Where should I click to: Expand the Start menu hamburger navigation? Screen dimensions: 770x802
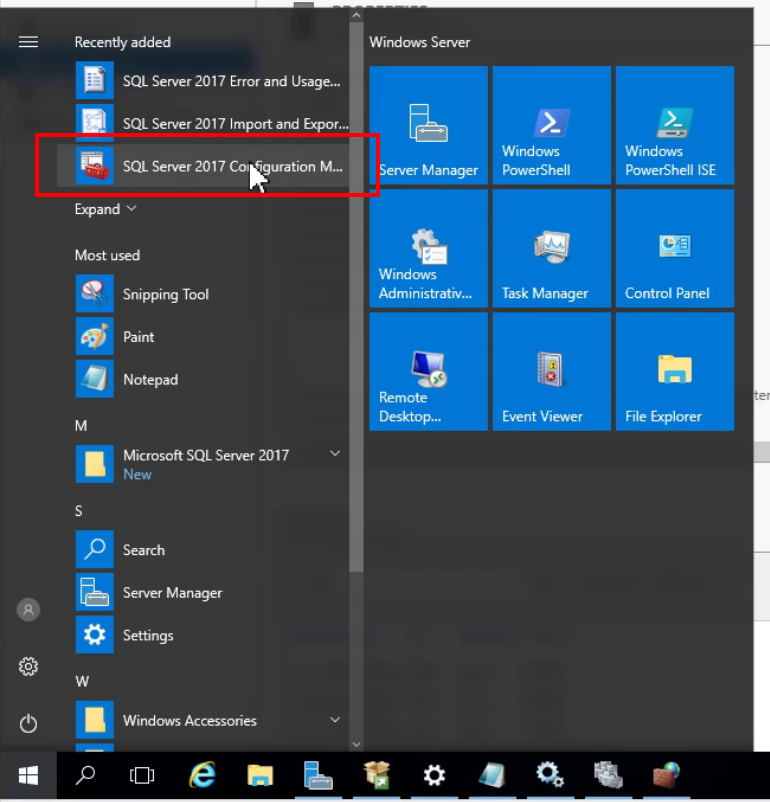click(x=28, y=41)
